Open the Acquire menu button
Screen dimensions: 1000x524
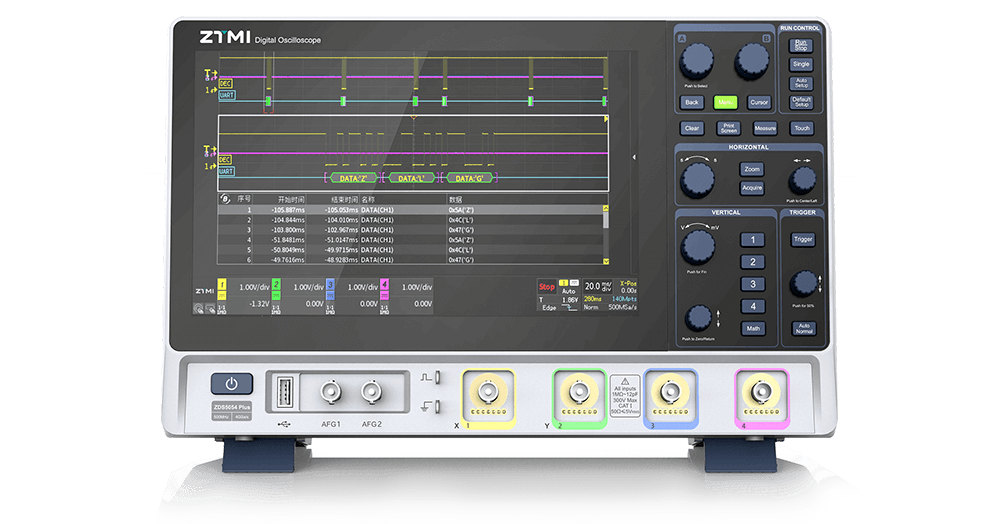tap(752, 188)
